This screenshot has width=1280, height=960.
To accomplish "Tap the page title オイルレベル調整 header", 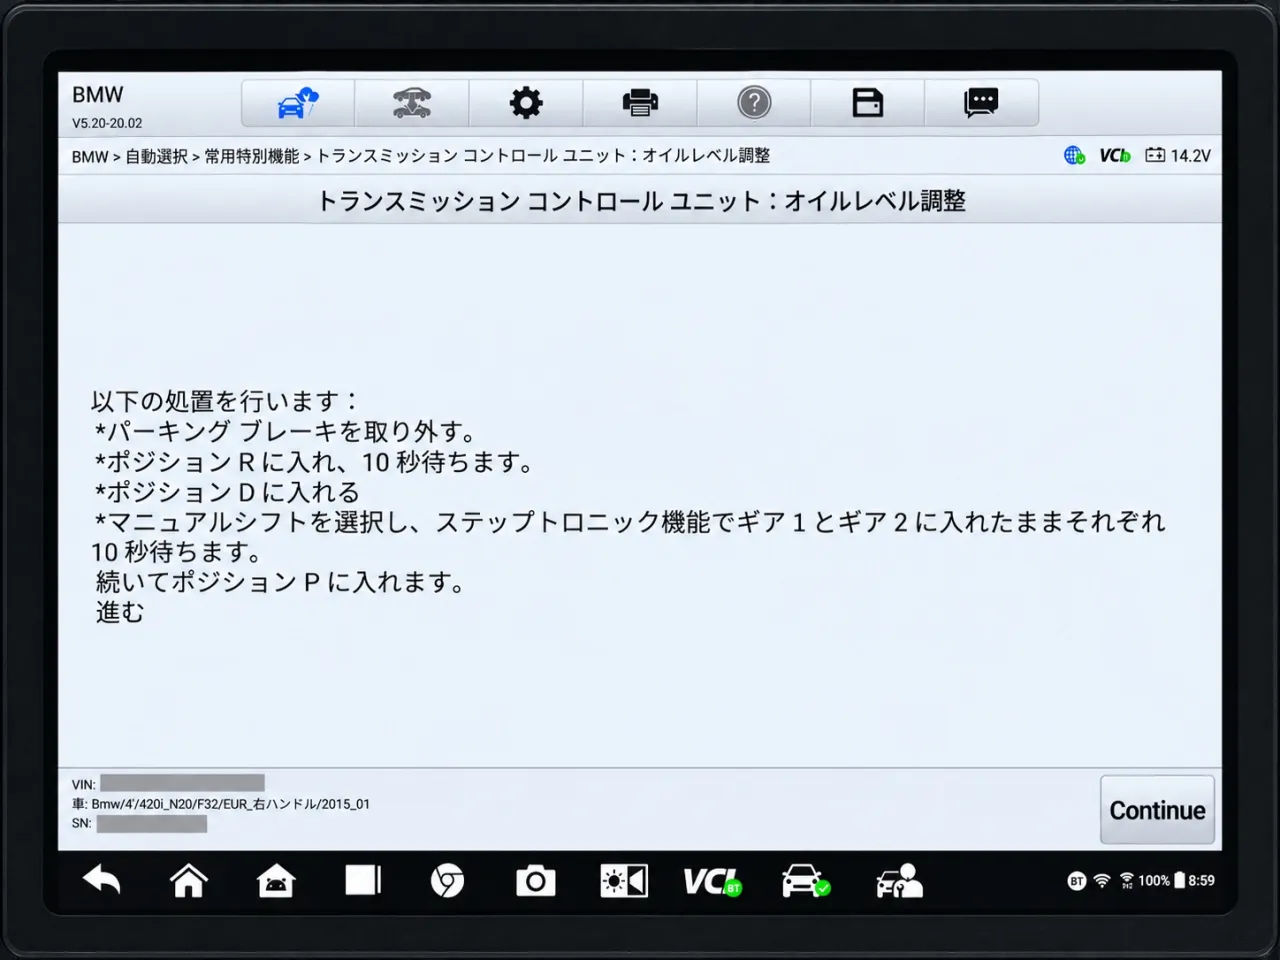I will point(640,201).
